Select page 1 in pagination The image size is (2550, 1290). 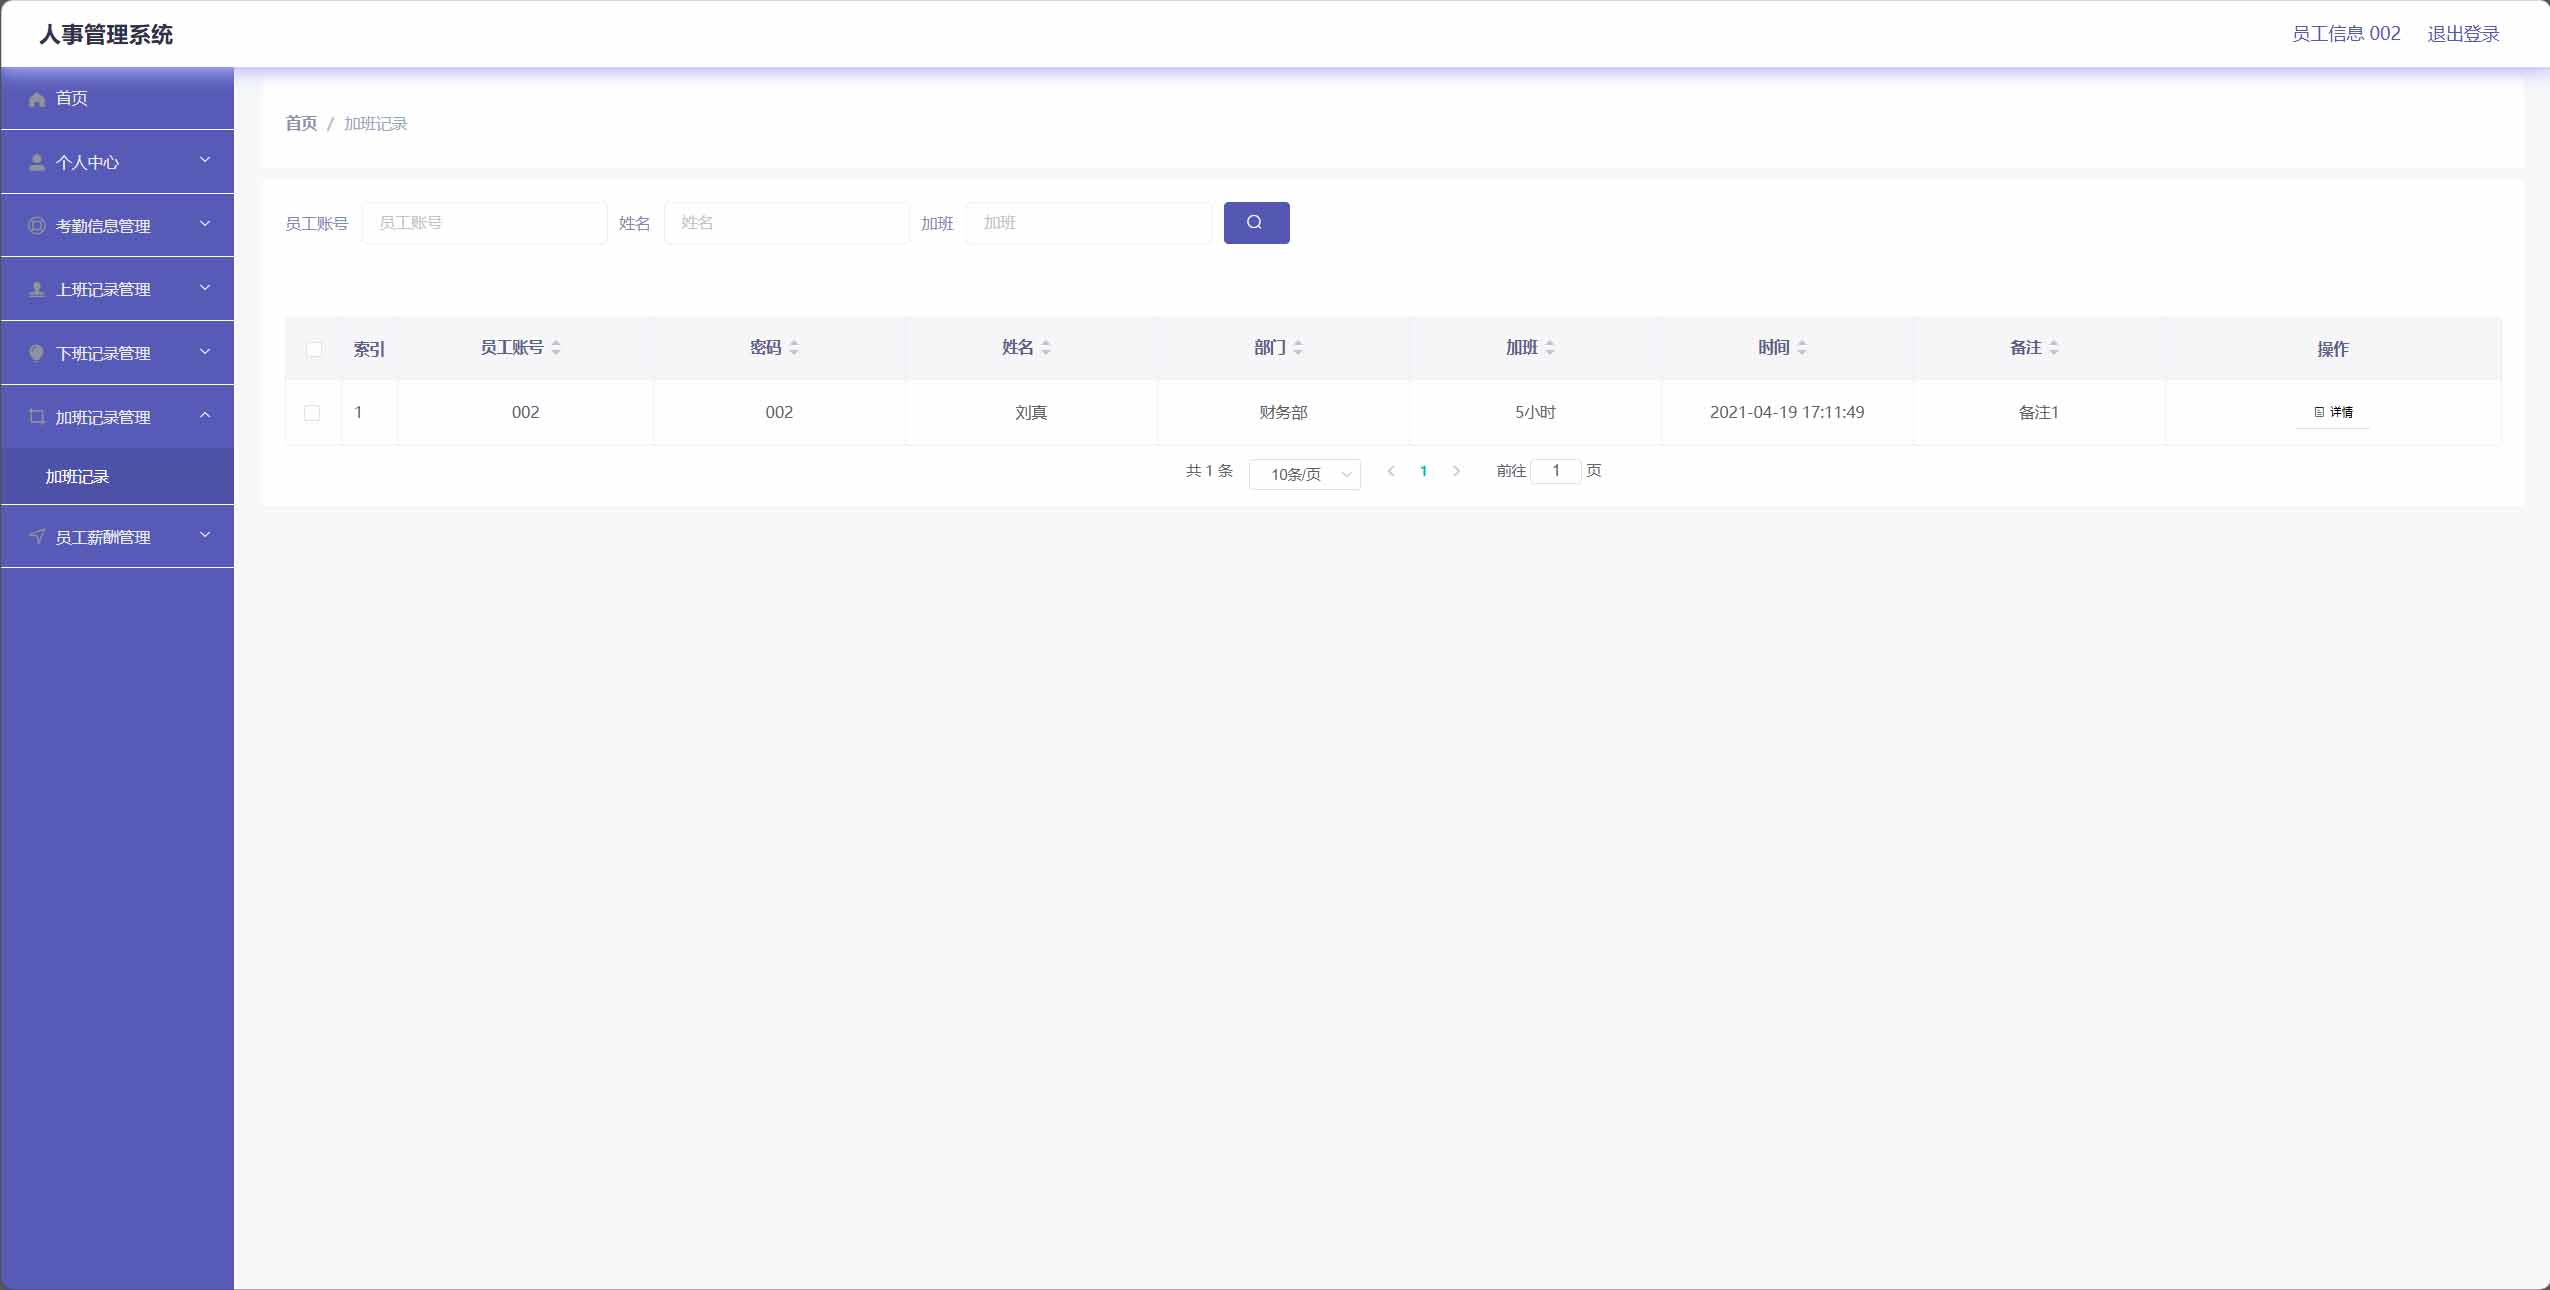1423,471
